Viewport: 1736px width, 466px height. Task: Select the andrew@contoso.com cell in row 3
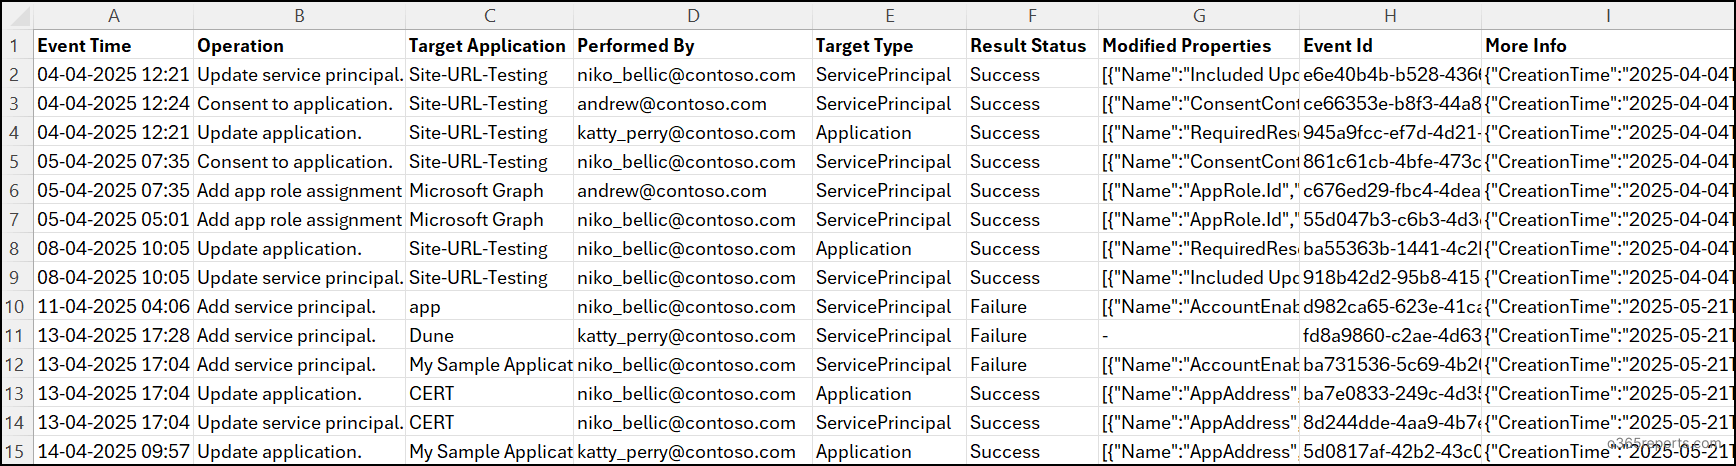click(x=672, y=104)
